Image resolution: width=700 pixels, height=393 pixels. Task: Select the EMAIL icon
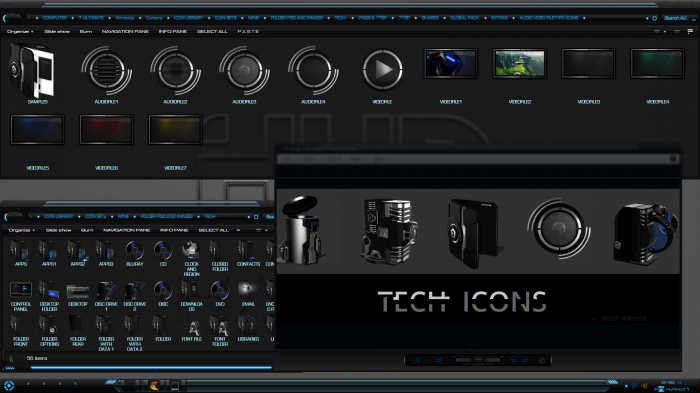point(248,289)
